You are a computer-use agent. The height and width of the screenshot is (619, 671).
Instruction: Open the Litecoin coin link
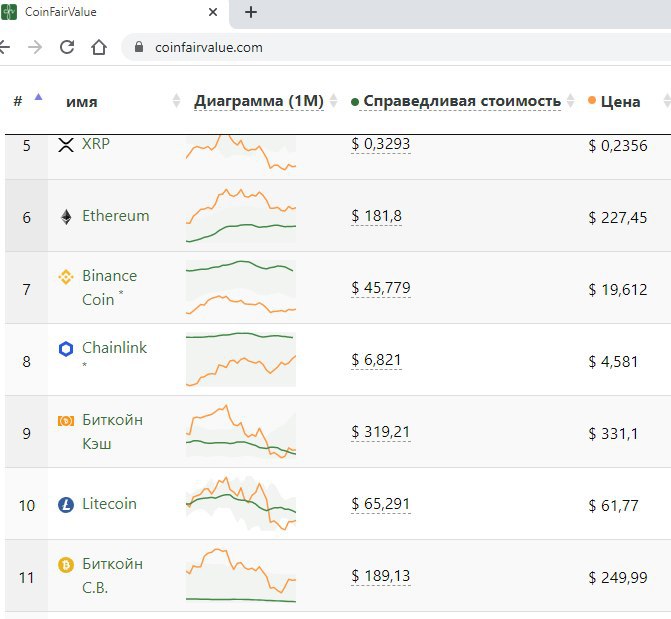click(110, 504)
